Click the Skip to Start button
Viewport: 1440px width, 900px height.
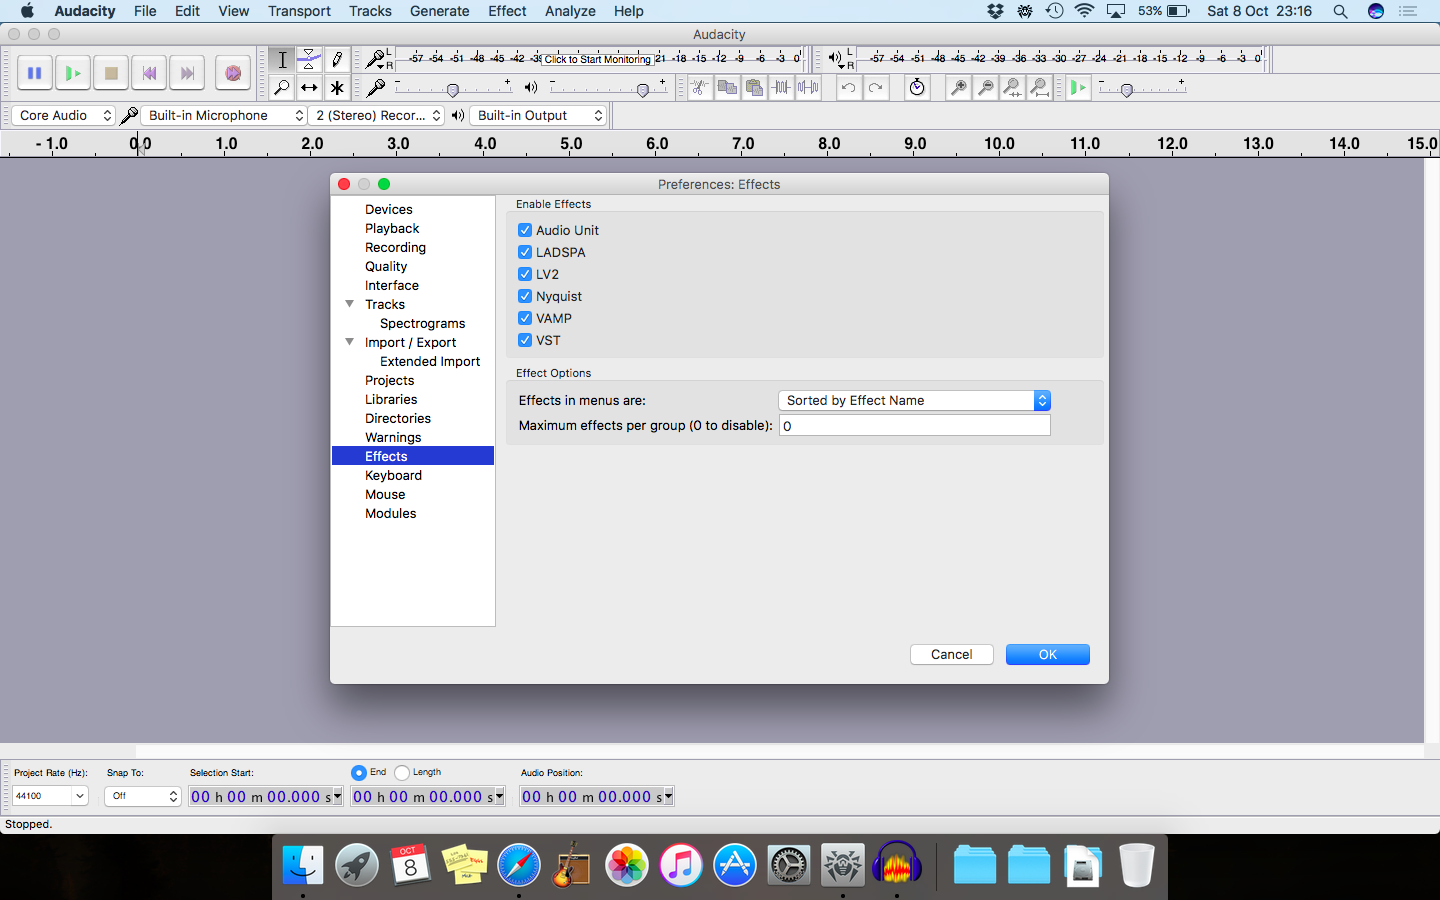[x=149, y=73]
